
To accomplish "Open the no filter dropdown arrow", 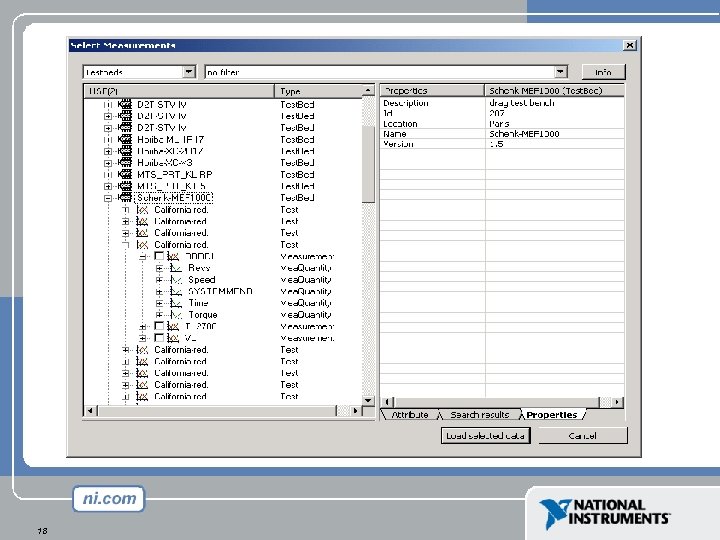I will click(560, 72).
